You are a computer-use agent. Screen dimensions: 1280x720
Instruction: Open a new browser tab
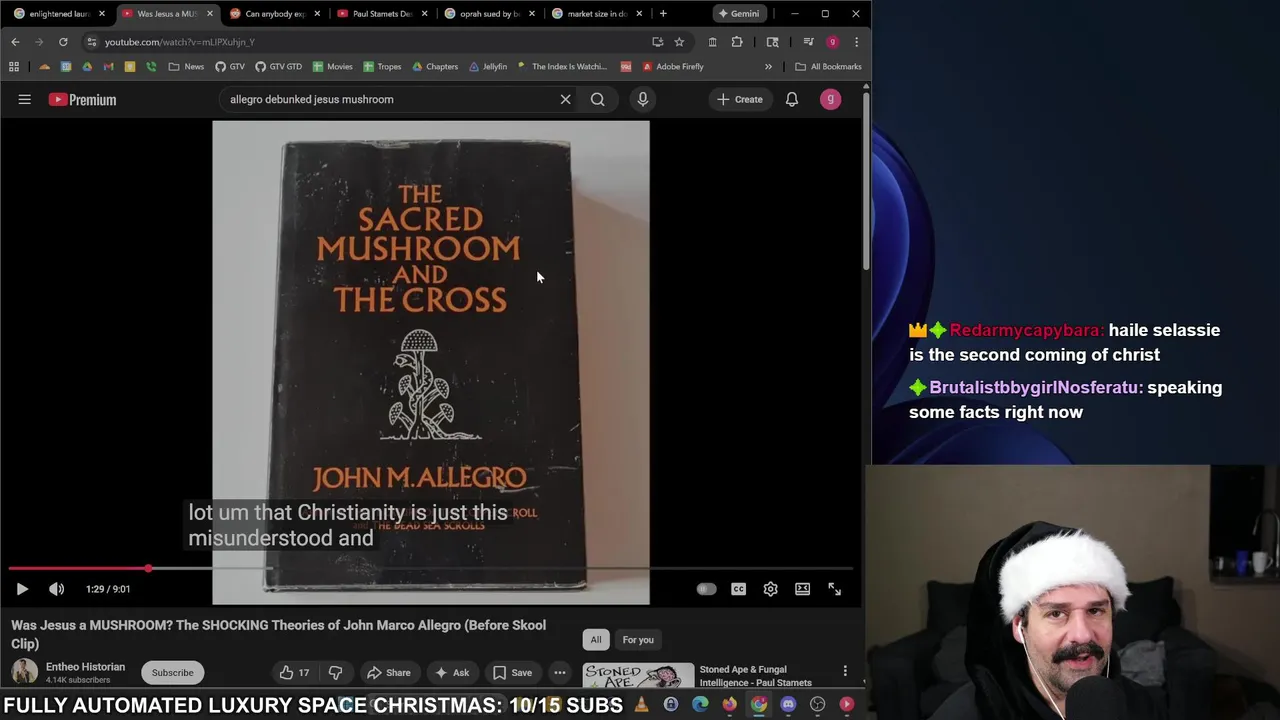(x=663, y=14)
